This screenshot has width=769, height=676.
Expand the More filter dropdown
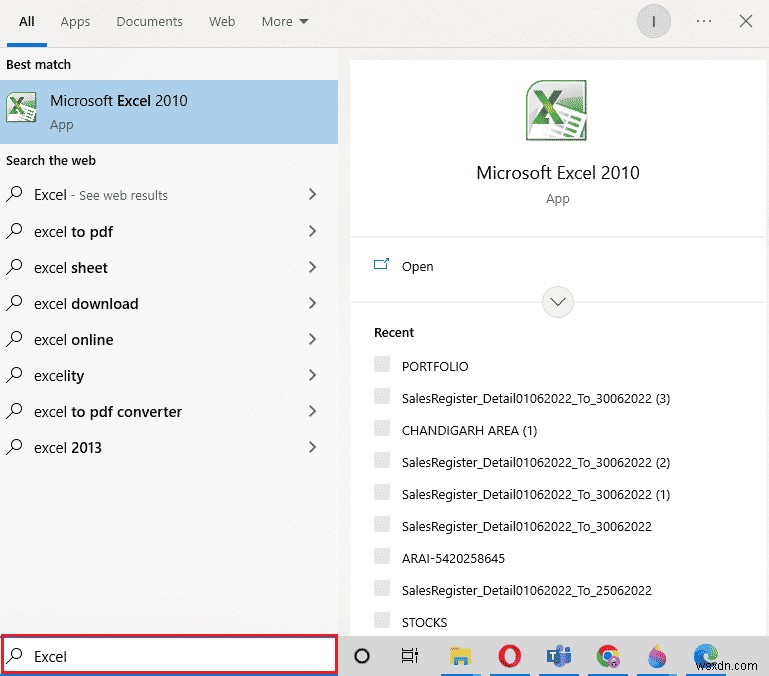coord(285,21)
